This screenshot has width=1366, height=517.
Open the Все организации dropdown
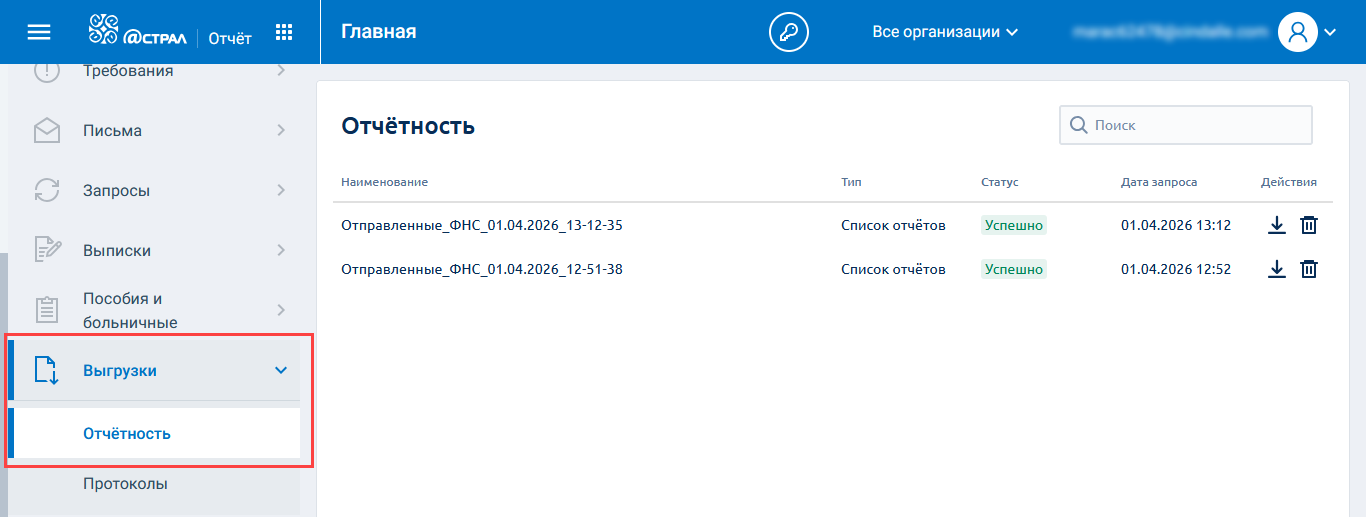point(944,32)
